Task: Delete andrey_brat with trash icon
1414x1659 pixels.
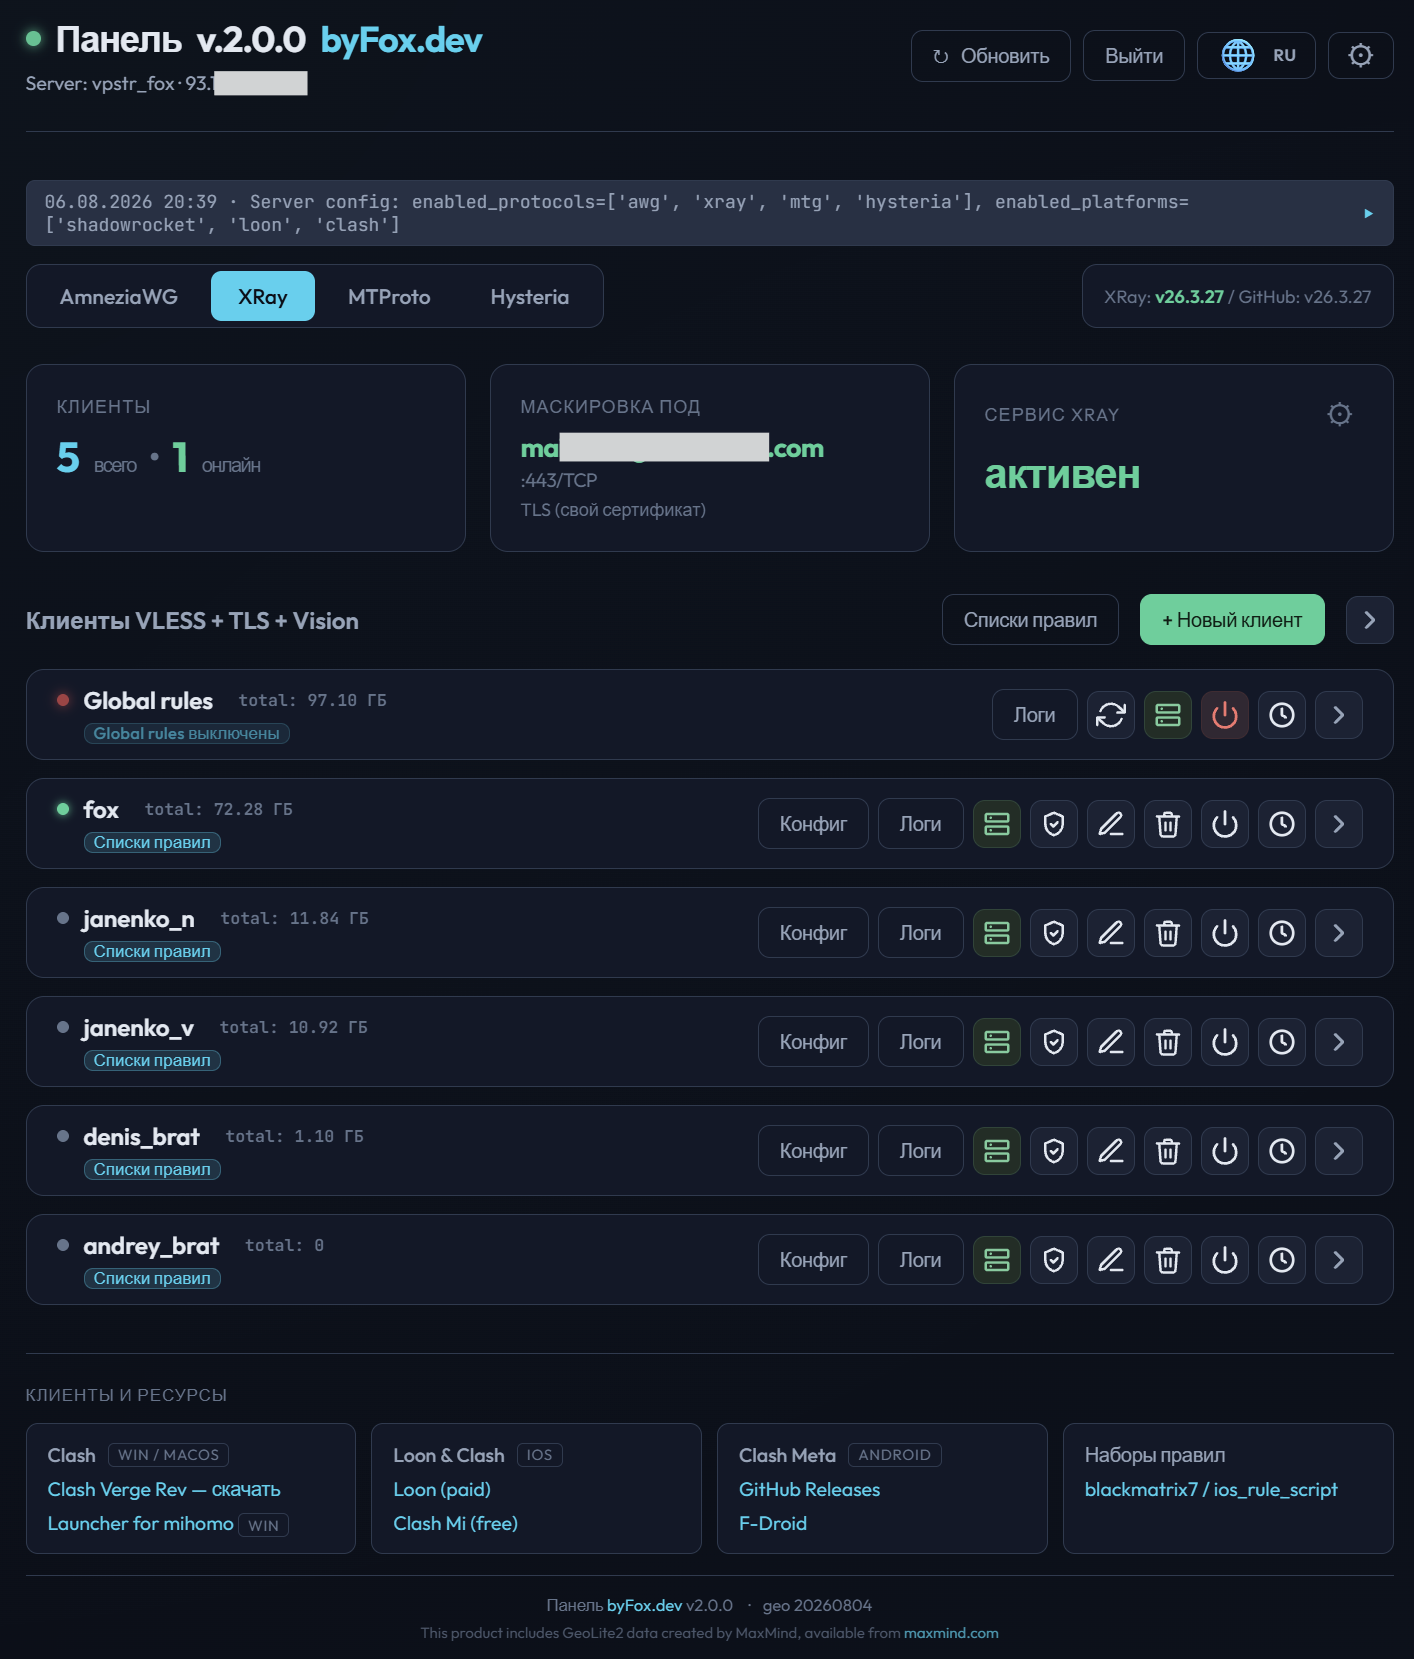Action: pos(1168,1260)
